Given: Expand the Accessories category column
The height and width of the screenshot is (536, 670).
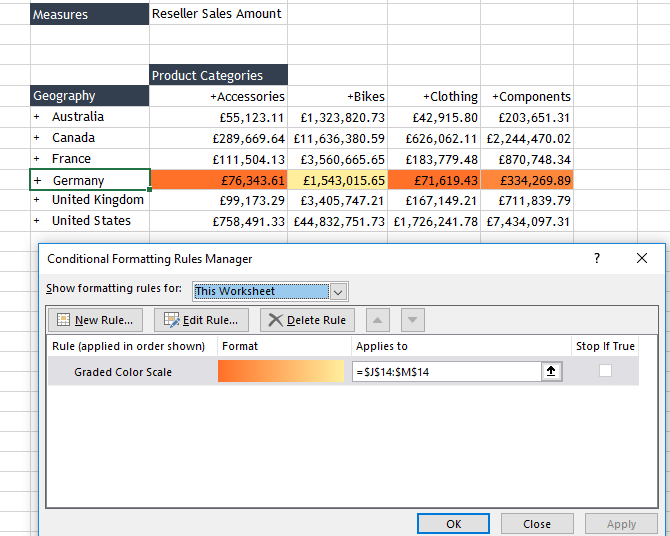Looking at the screenshot, I should click(x=214, y=97).
